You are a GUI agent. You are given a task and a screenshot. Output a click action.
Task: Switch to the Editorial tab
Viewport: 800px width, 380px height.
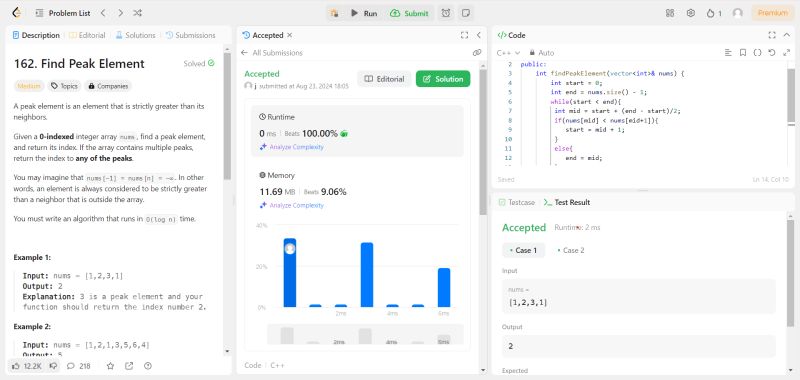click(87, 35)
